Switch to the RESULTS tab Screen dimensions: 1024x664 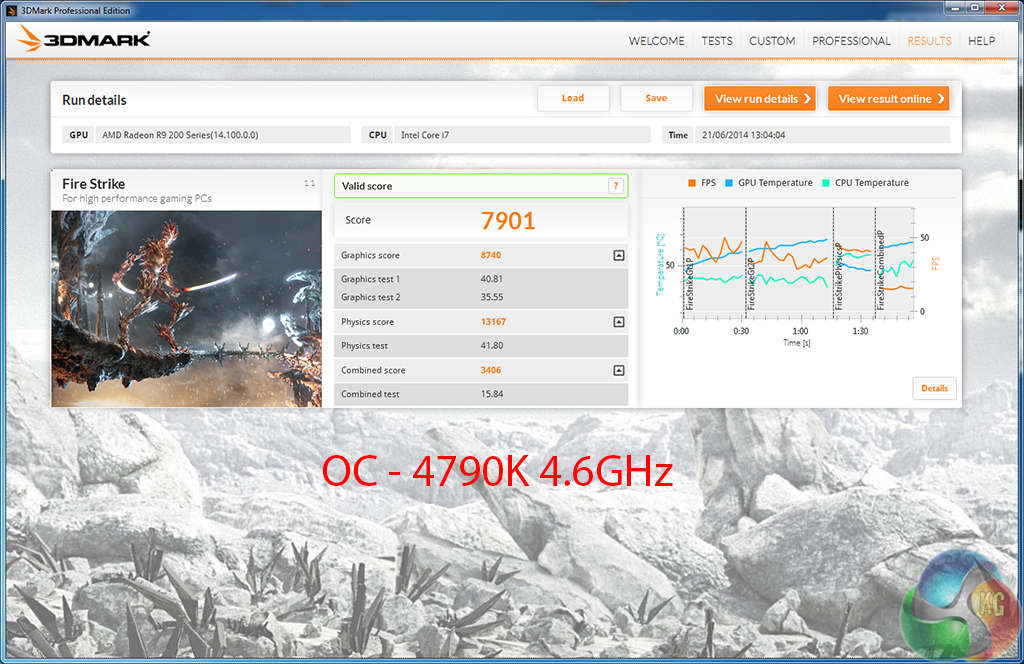tap(929, 41)
